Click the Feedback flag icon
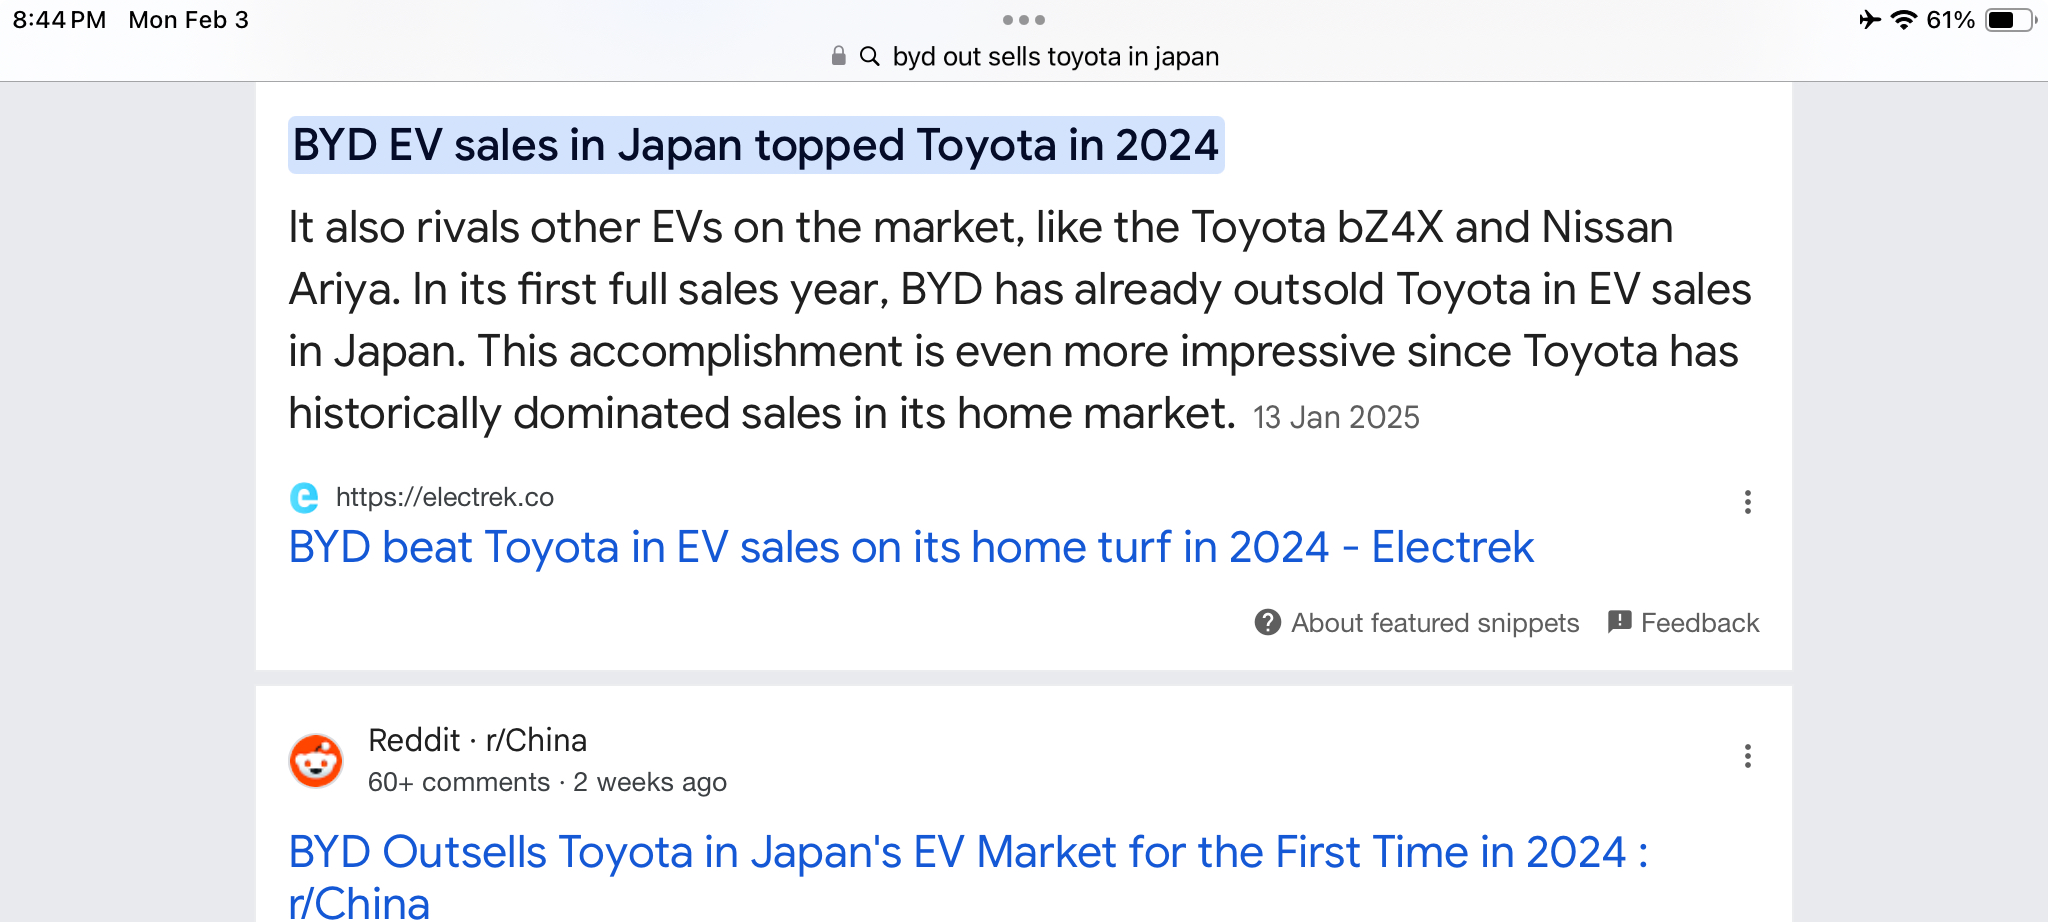Image resolution: width=2048 pixels, height=922 pixels. [x=1619, y=622]
